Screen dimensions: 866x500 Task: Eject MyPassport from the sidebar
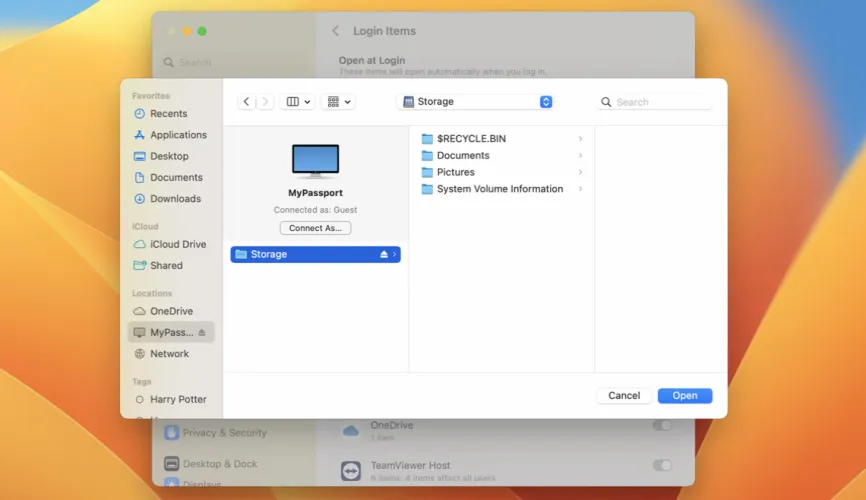tap(202, 332)
